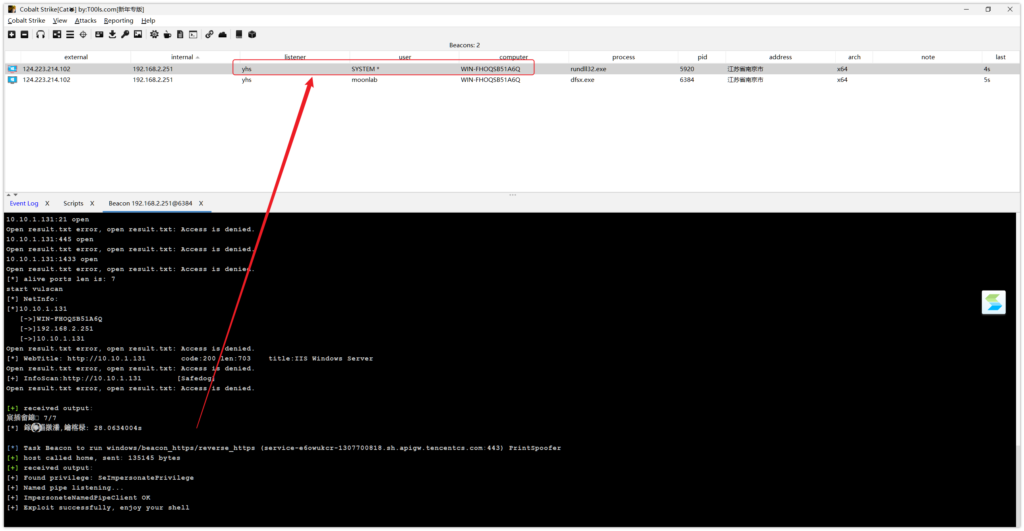This screenshot has width=1024, height=531.
Task: Click the cloud Manage Web Server icon
Action: [x=223, y=35]
